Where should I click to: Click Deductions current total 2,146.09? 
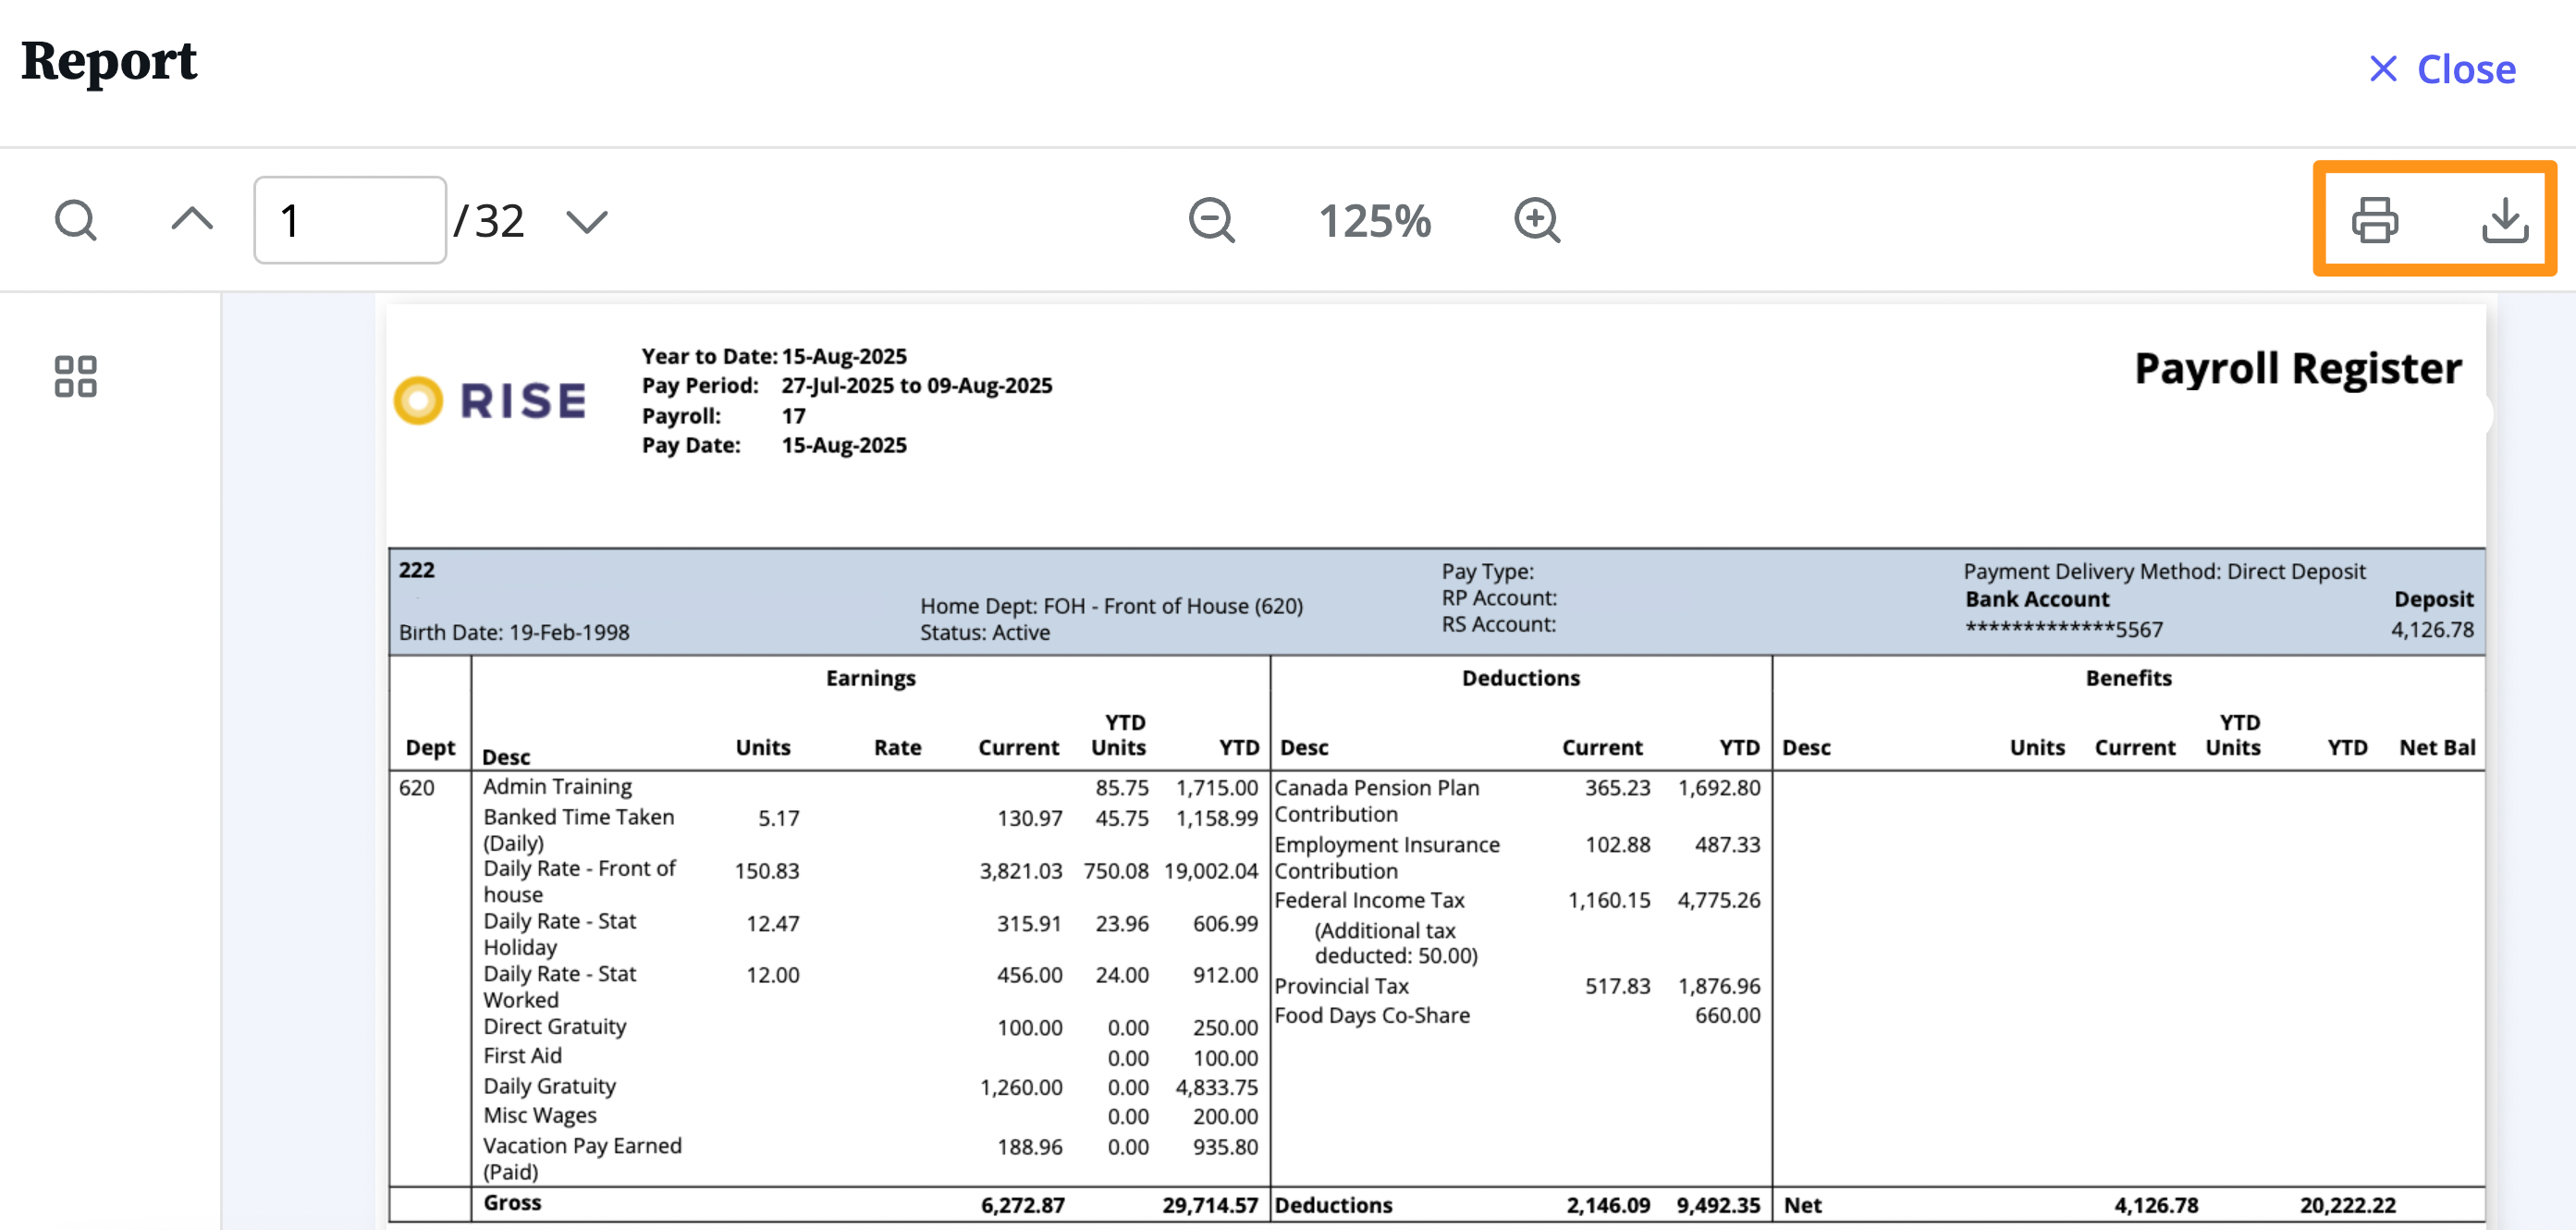pyautogui.click(x=1608, y=1205)
